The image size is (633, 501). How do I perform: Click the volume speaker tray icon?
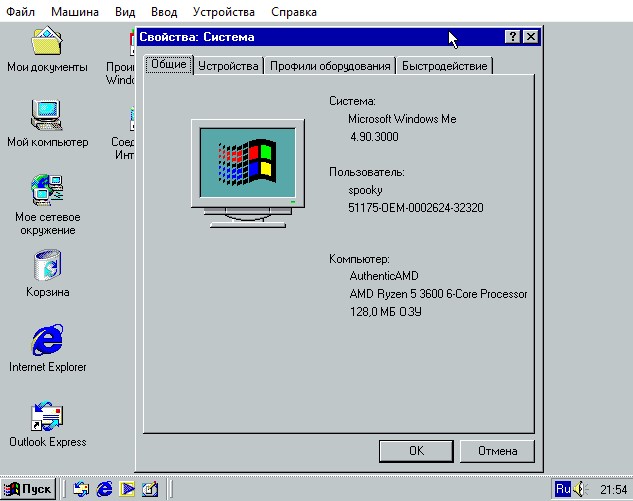[581, 489]
